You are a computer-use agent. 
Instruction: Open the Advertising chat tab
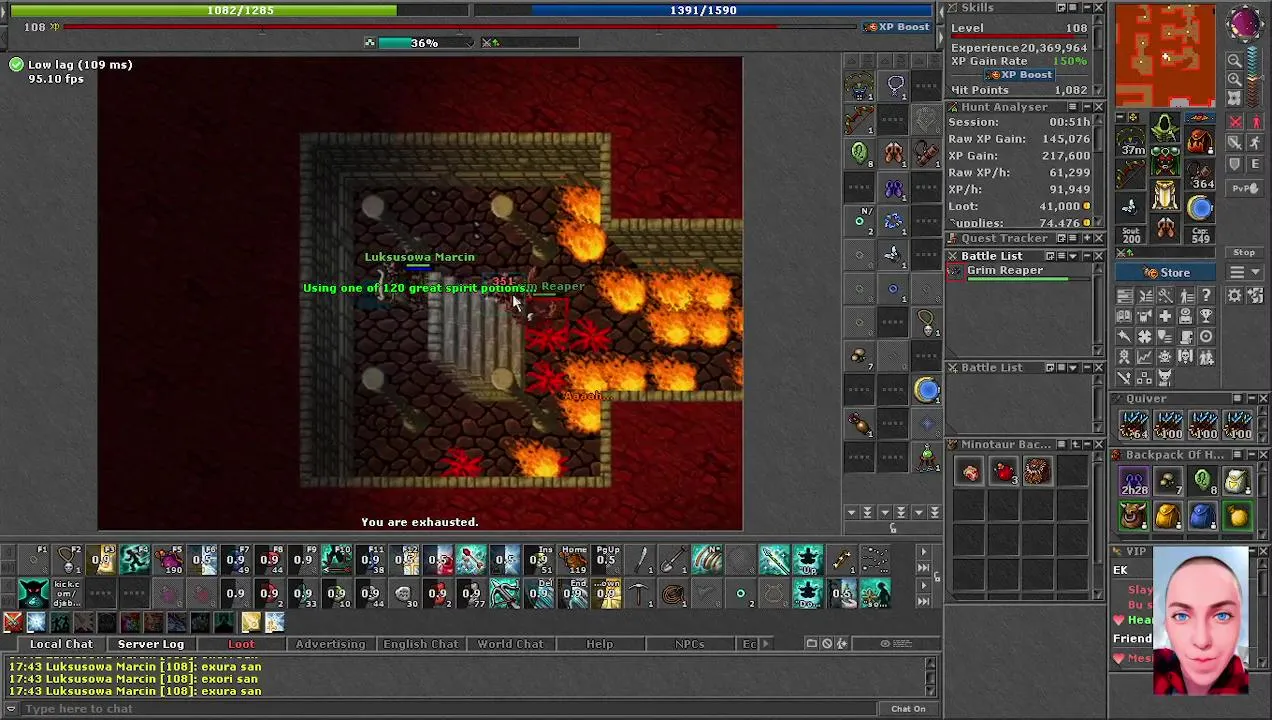(x=330, y=644)
